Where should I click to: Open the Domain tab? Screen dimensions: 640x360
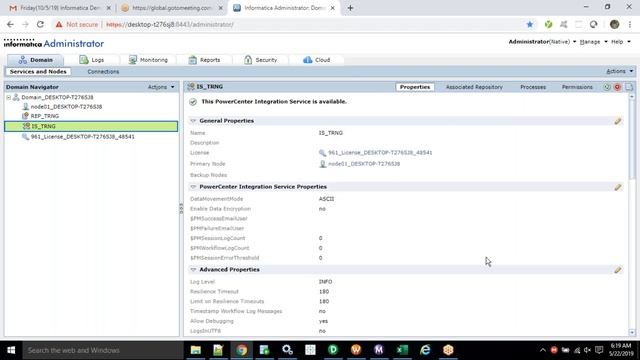(x=36, y=60)
